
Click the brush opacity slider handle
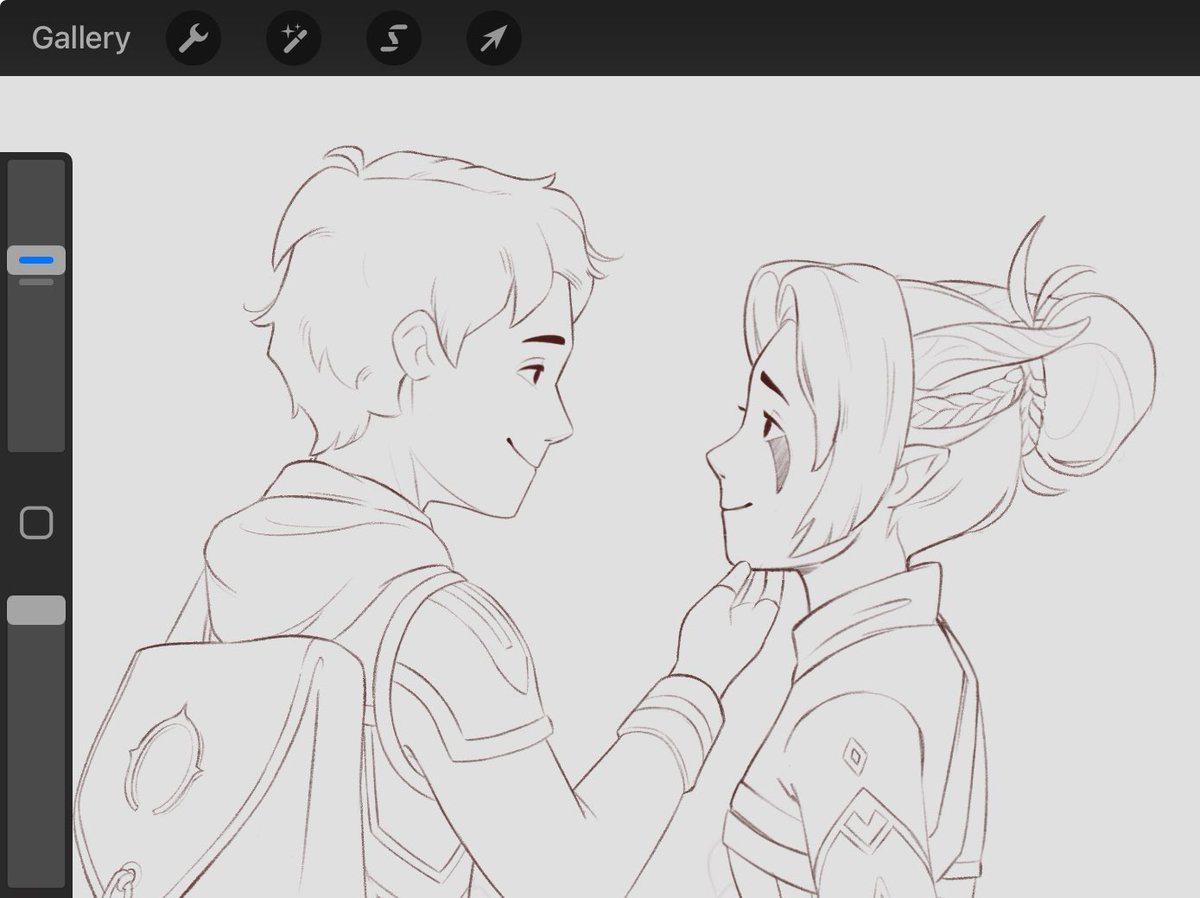36,610
